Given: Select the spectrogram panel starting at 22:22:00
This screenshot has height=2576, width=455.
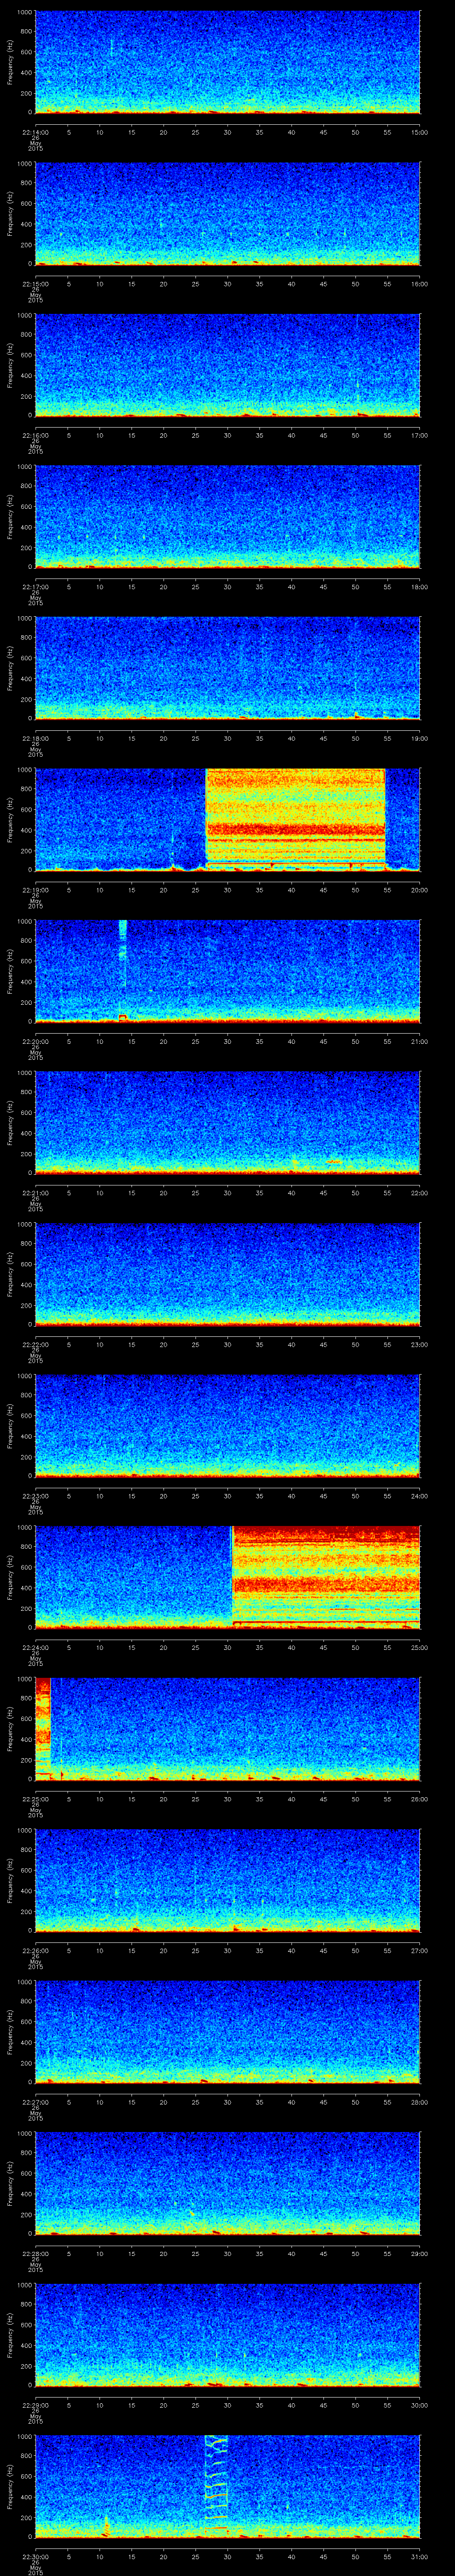Looking at the screenshot, I should click(227, 1274).
